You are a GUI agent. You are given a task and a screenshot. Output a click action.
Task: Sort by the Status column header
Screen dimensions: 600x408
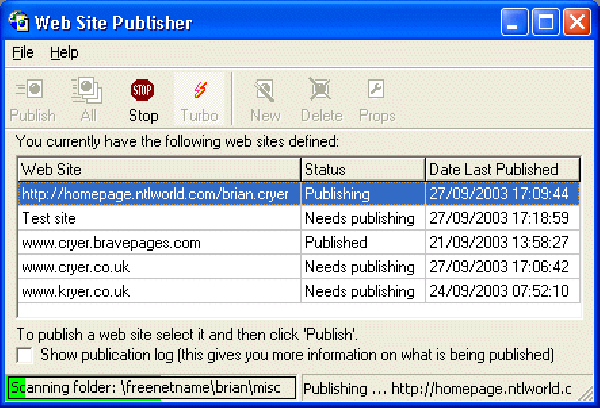tap(363, 169)
